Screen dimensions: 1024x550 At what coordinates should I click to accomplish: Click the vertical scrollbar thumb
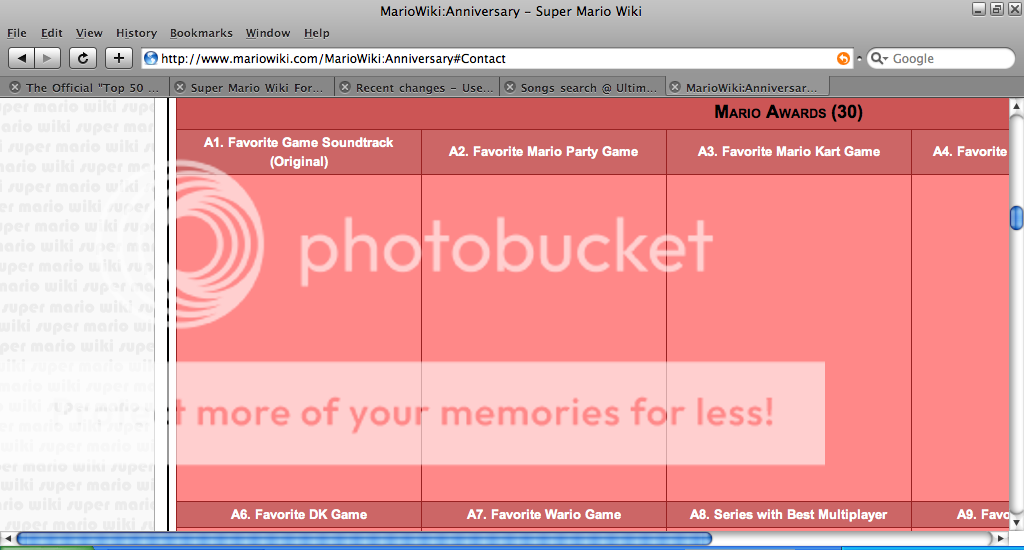[x=1017, y=218]
